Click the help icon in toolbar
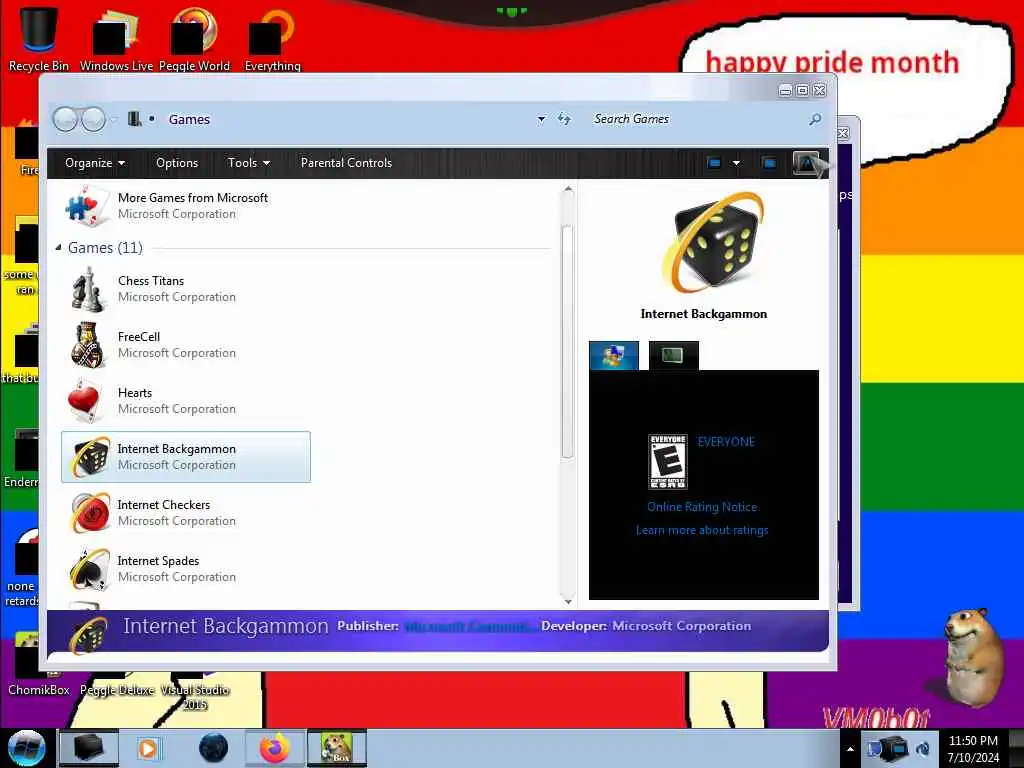Screen dimensions: 1024x768 tap(806, 163)
